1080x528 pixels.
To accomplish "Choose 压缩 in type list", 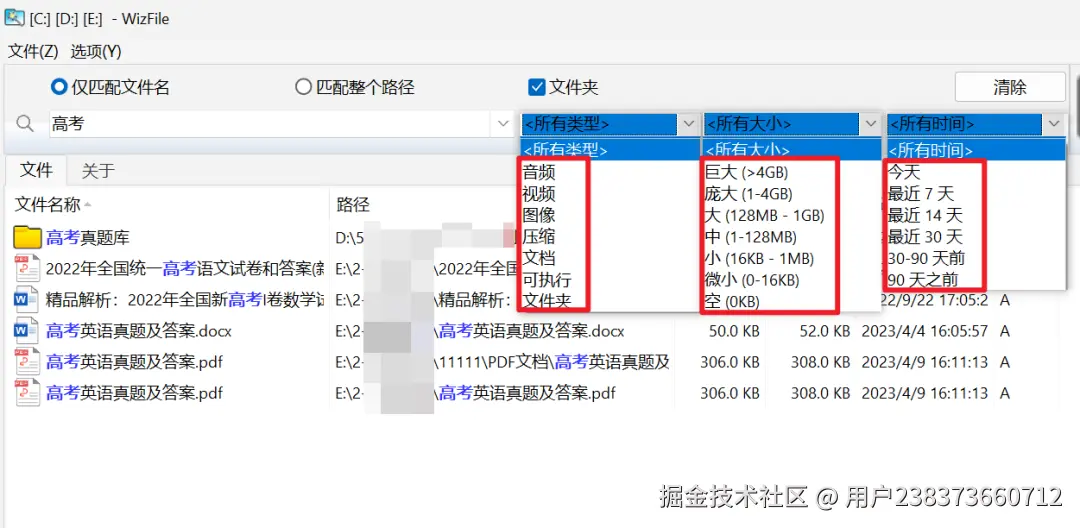I will click(x=539, y=236).
